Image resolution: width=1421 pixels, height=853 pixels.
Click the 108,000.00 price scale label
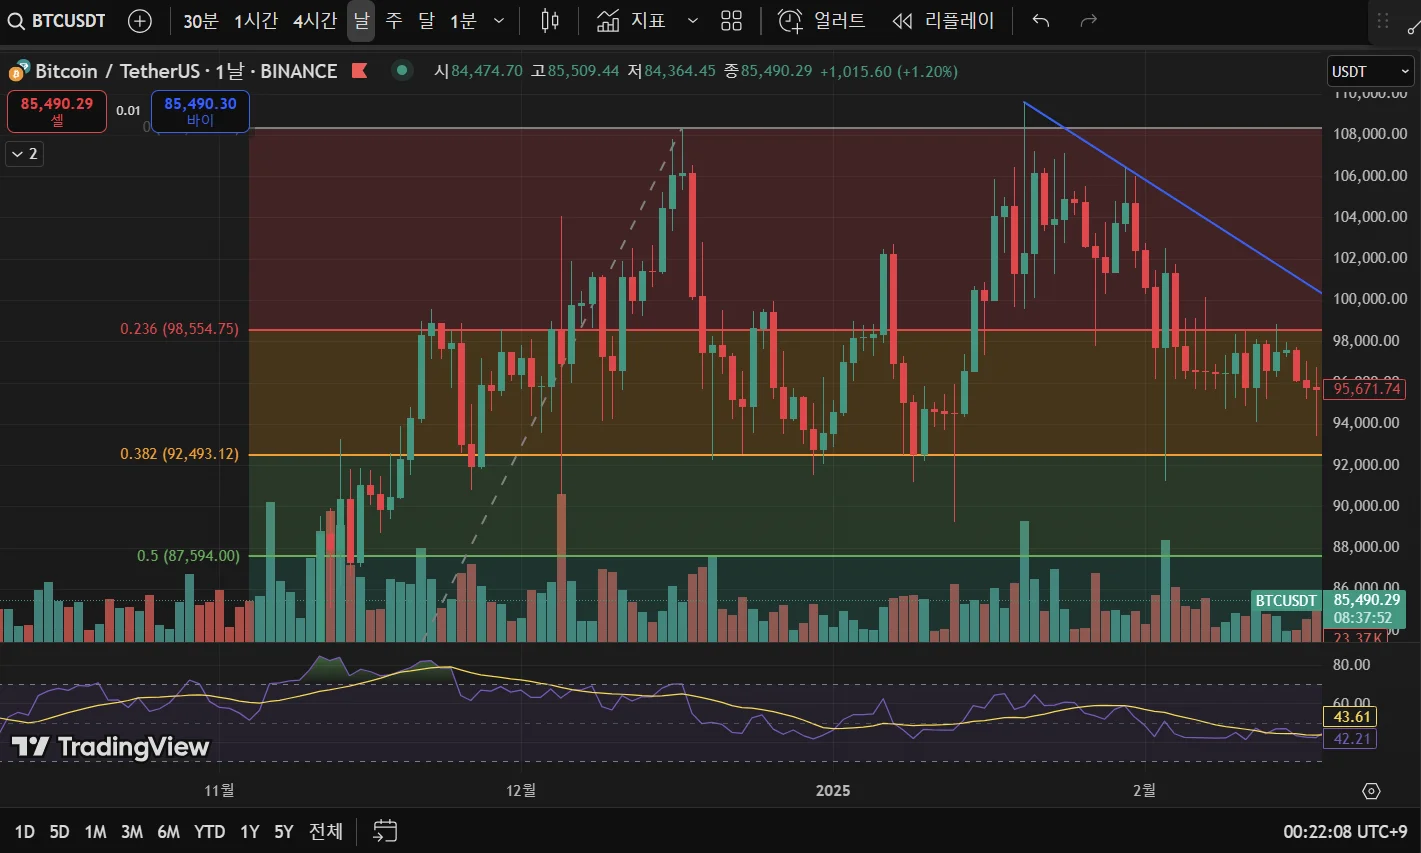pos(1370,134)
